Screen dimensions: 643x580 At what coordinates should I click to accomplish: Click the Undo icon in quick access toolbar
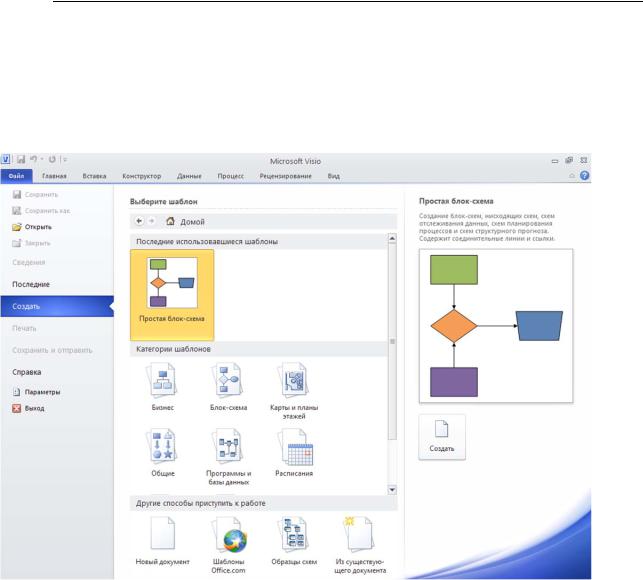(34, 159)
